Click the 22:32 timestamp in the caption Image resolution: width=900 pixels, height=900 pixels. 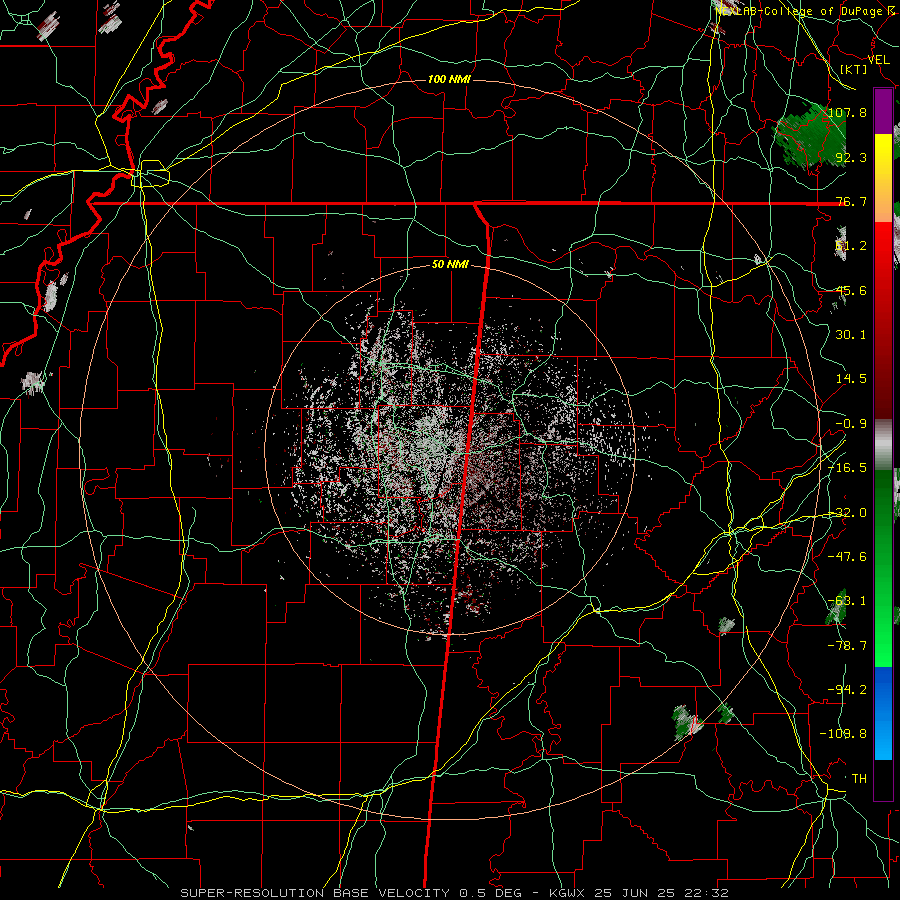click(711, 893)
